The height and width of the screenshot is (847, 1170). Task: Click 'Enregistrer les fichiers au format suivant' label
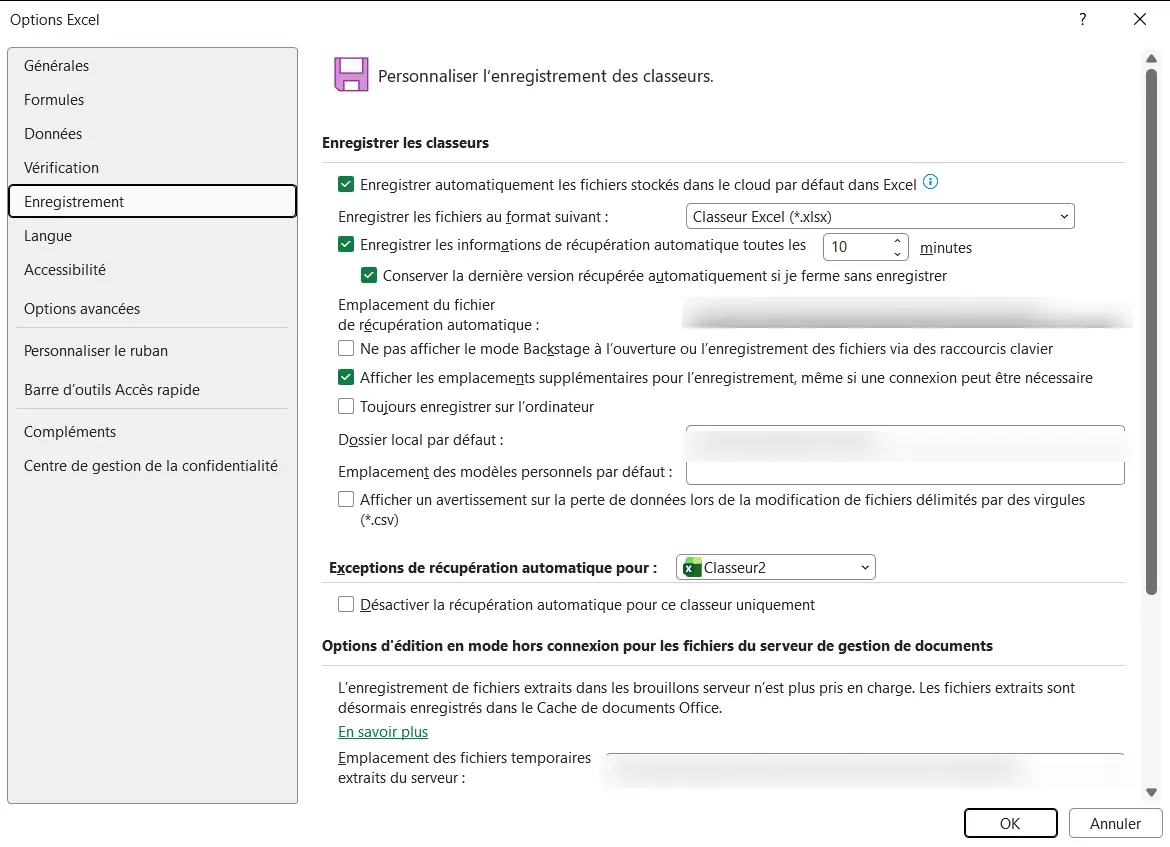[473, 217]
